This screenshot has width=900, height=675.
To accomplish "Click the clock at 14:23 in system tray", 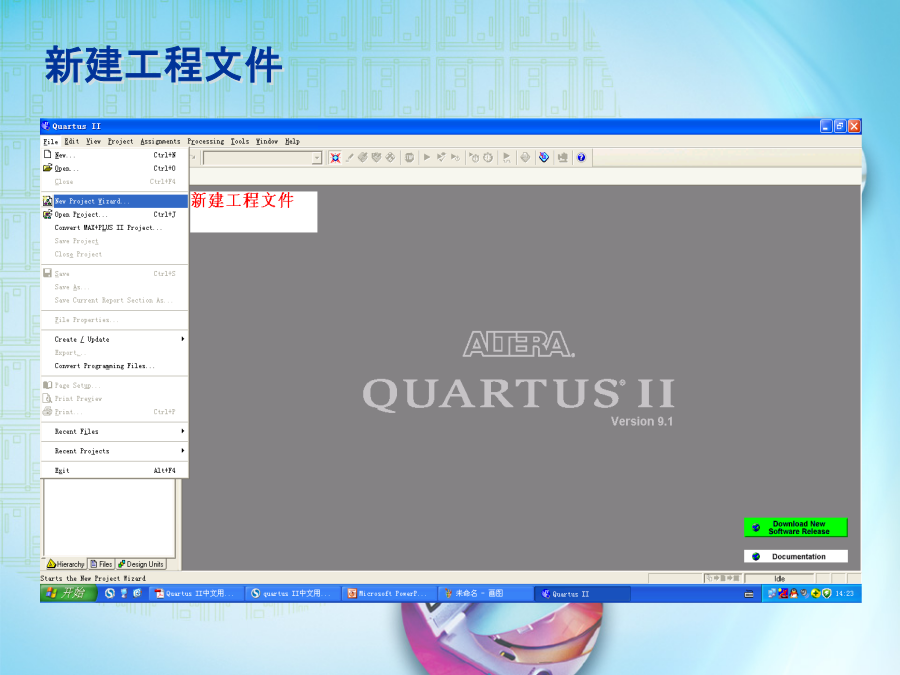I will [x=844, y=594].
